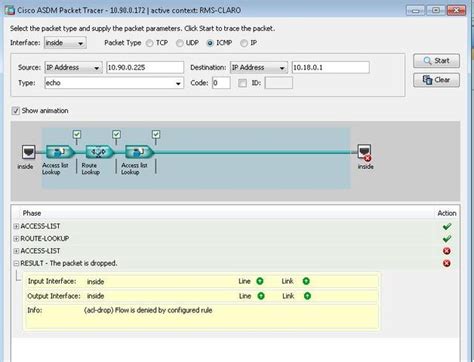Click the Start button to trace the packet

tap(436, 61)
